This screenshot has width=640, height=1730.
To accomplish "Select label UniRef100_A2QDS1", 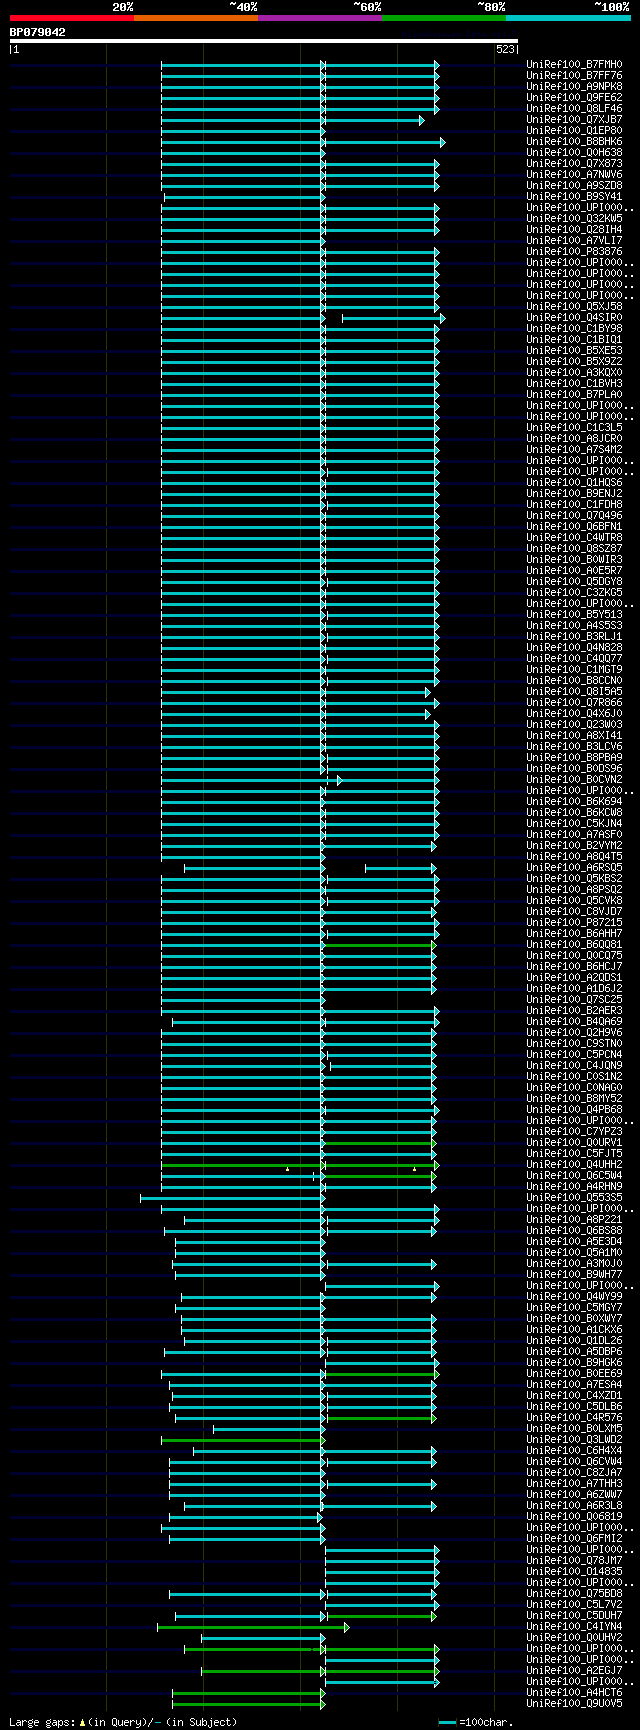I will 574,978.
